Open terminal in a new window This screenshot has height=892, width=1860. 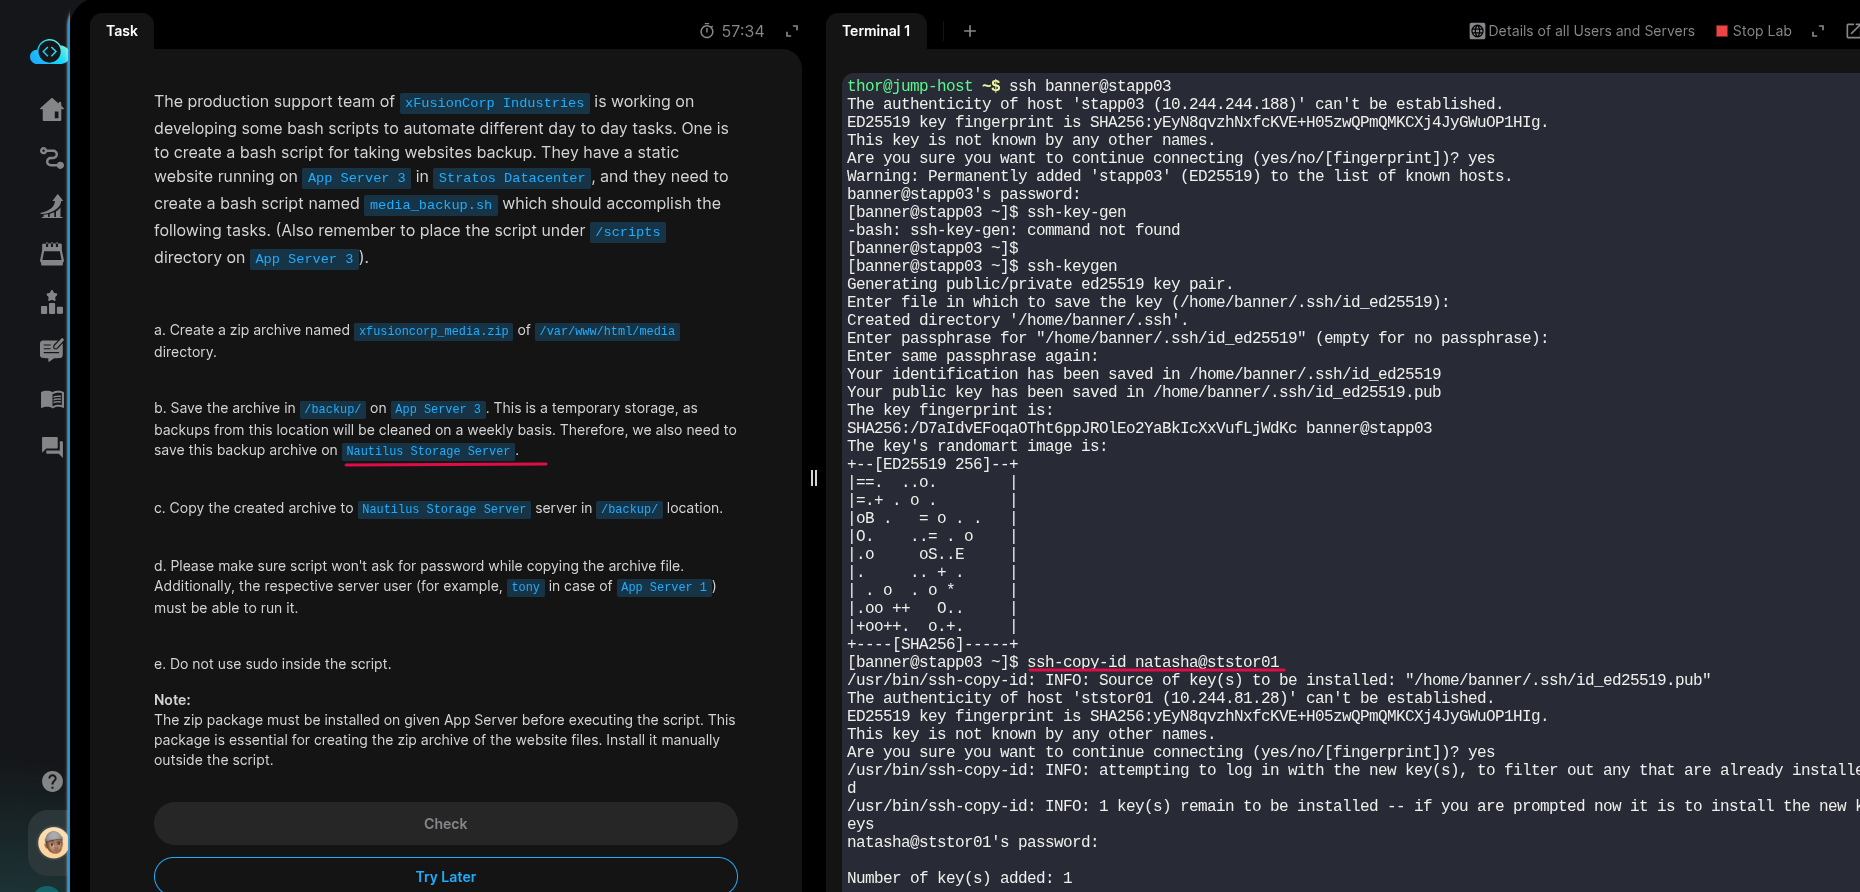1851,31
